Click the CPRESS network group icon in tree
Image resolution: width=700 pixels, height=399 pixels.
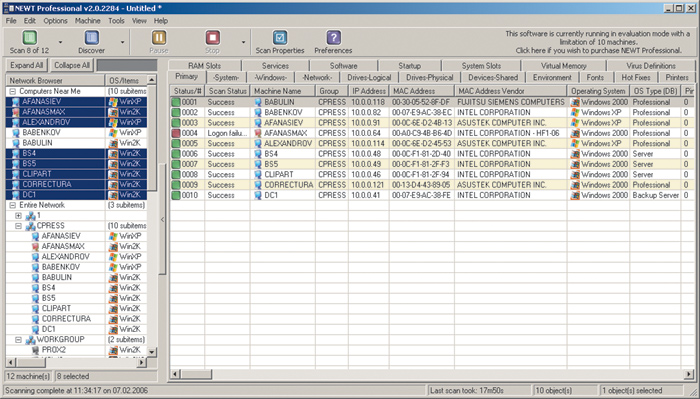click(30, 226)
